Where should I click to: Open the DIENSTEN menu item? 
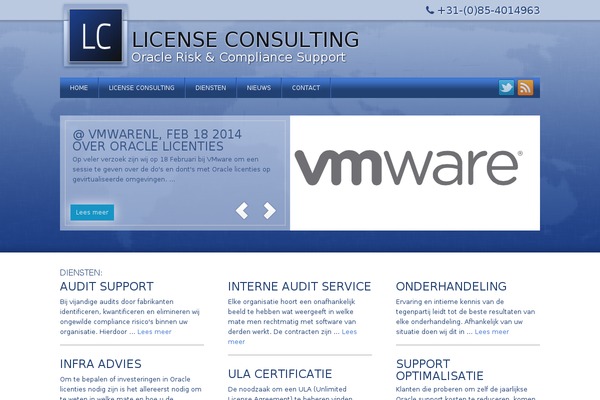coord(211,88)
